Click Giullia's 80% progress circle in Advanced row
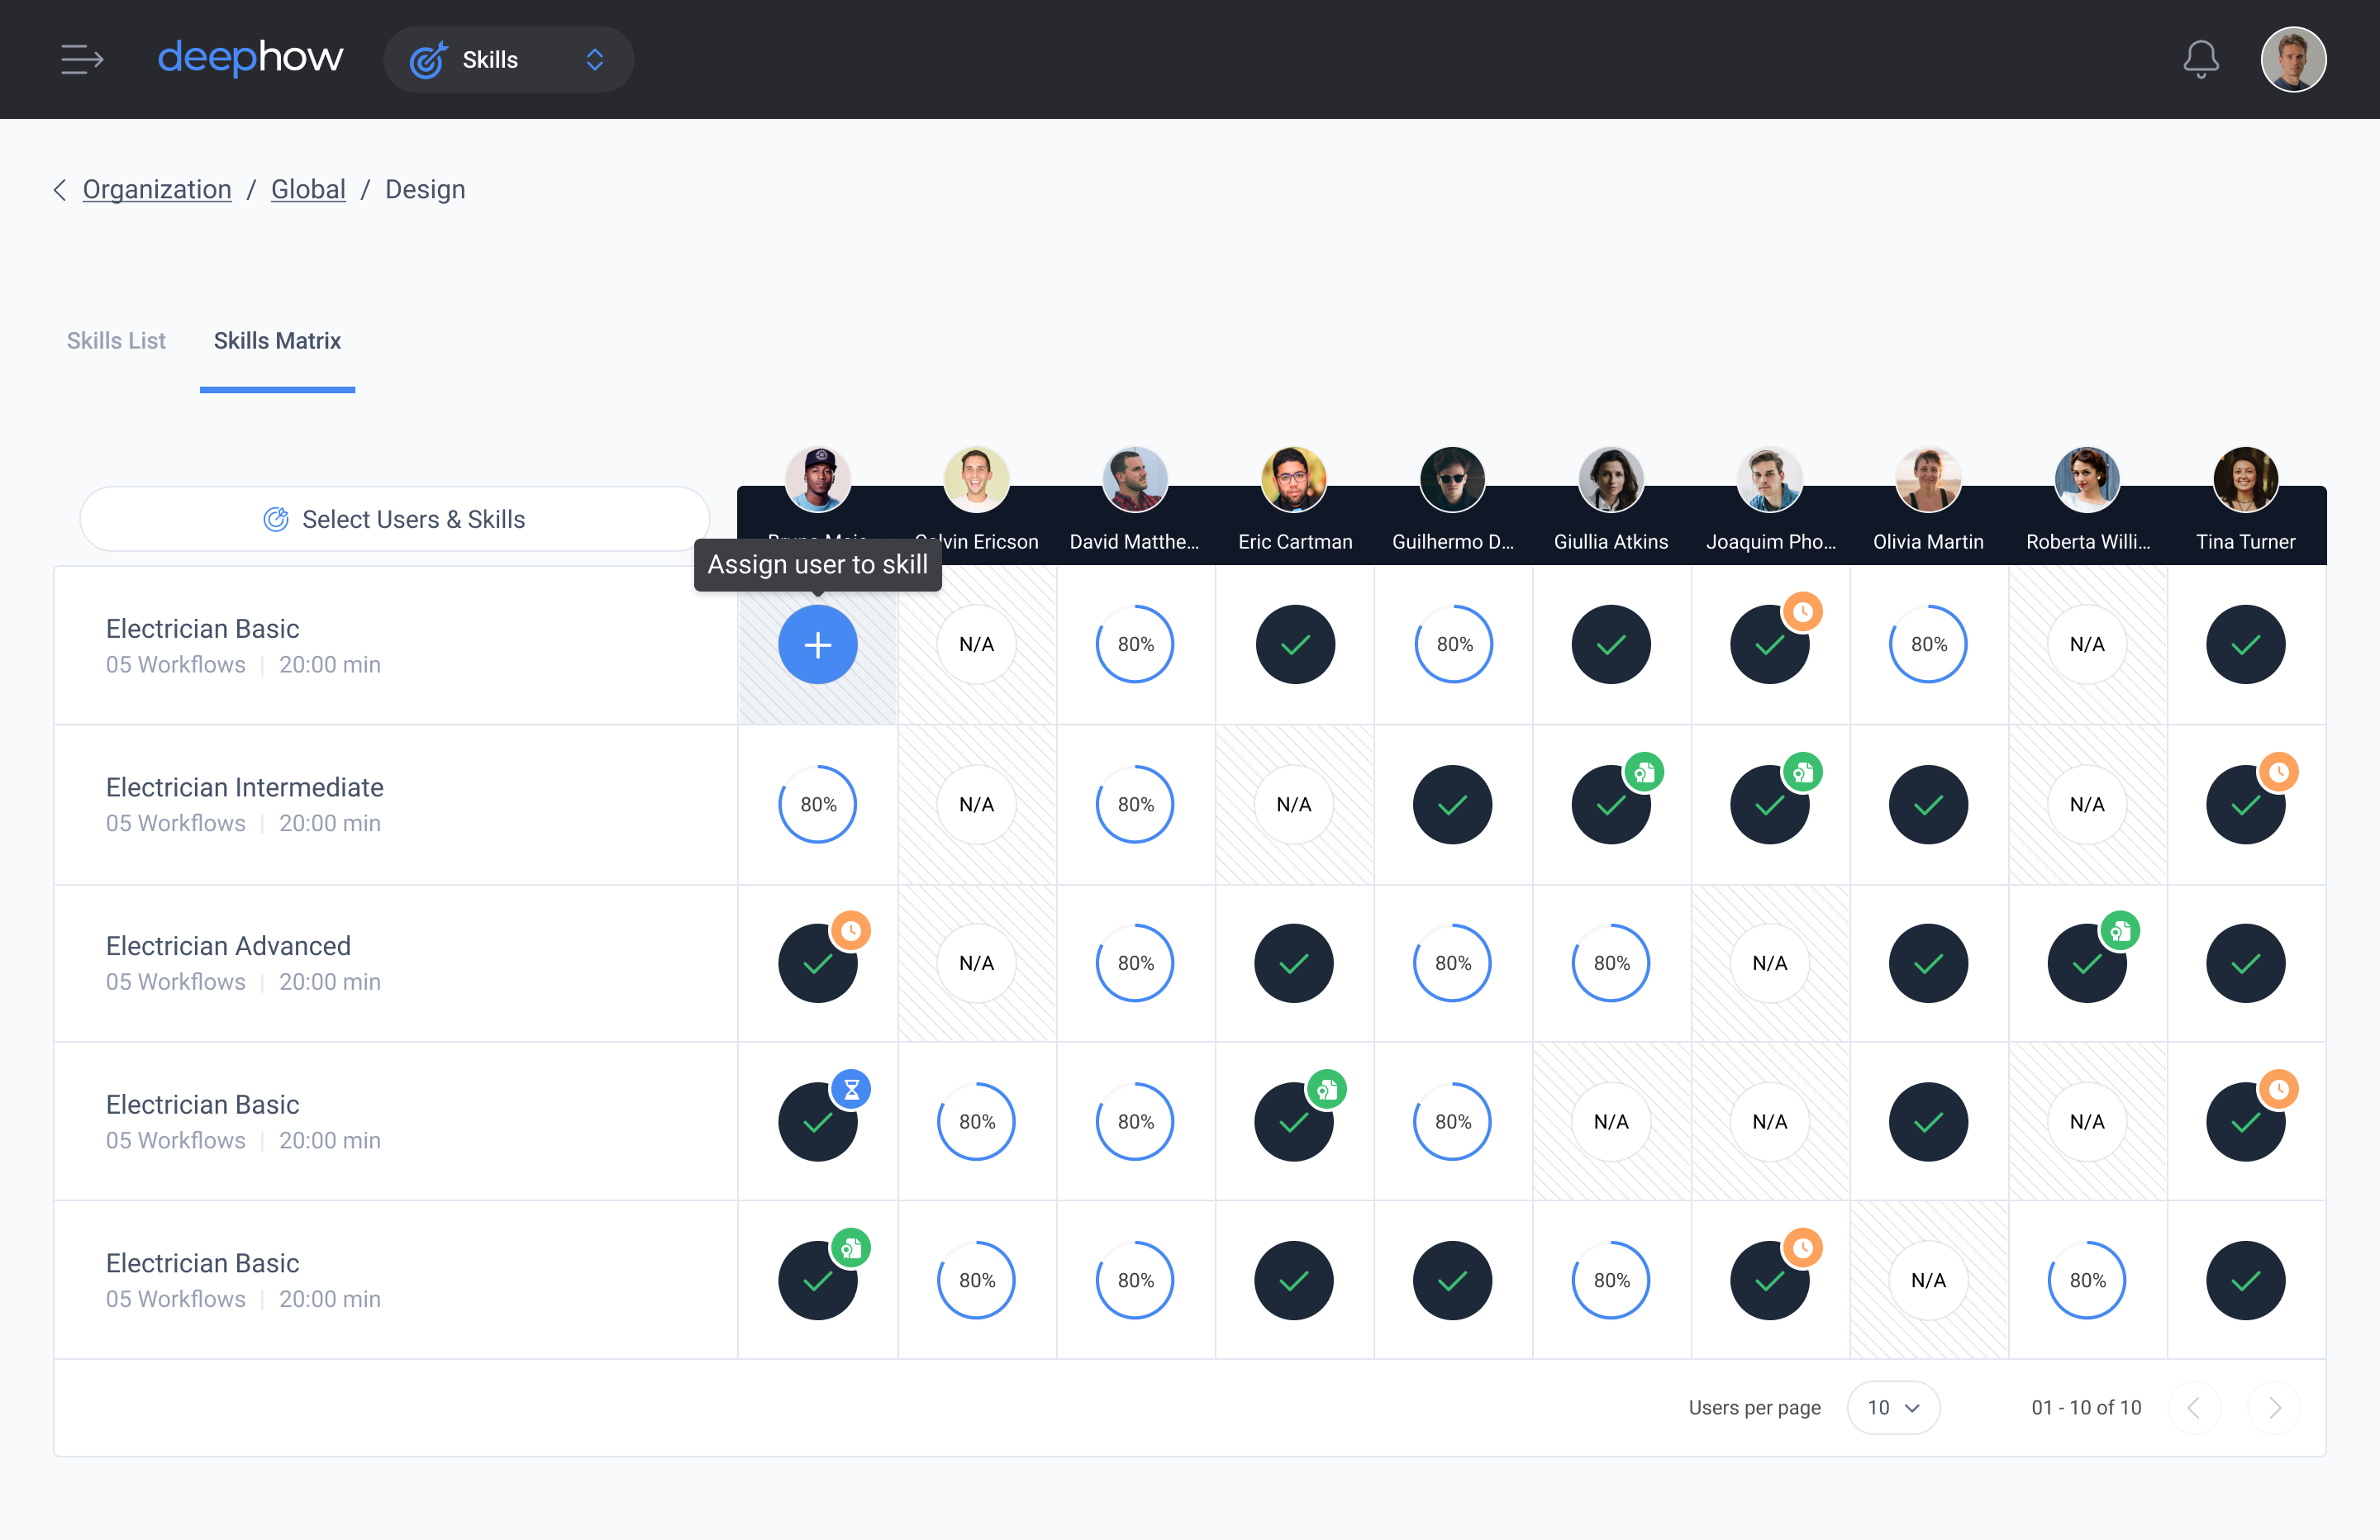This screenshot has width=2380, height=1540. click(x=1610, y=964)
